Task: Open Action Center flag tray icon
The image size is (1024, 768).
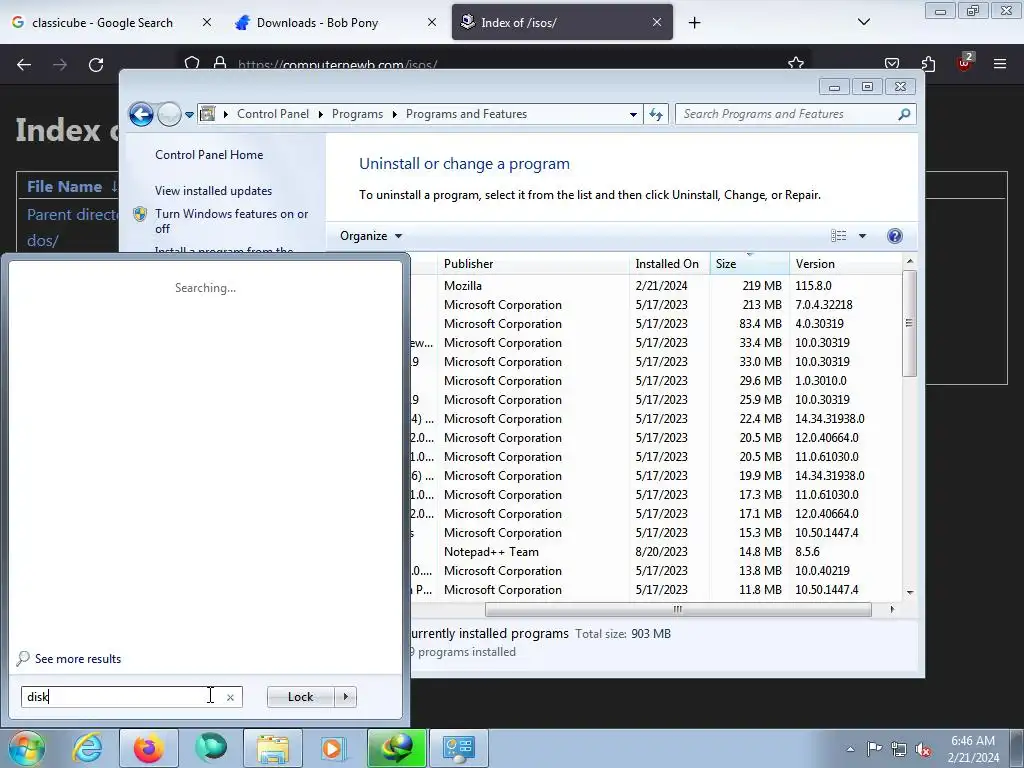Action: 874,749
